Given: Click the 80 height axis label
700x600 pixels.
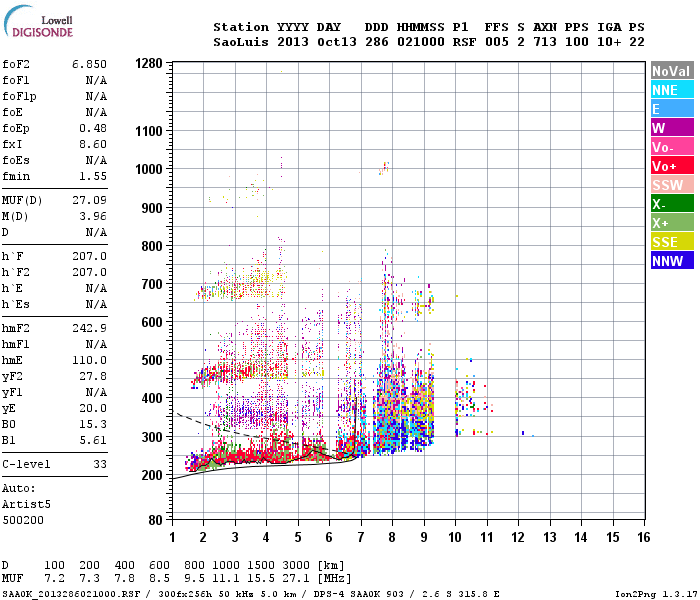Looking at the screenshot, I should pyautogui.click(x=155, y=521).
